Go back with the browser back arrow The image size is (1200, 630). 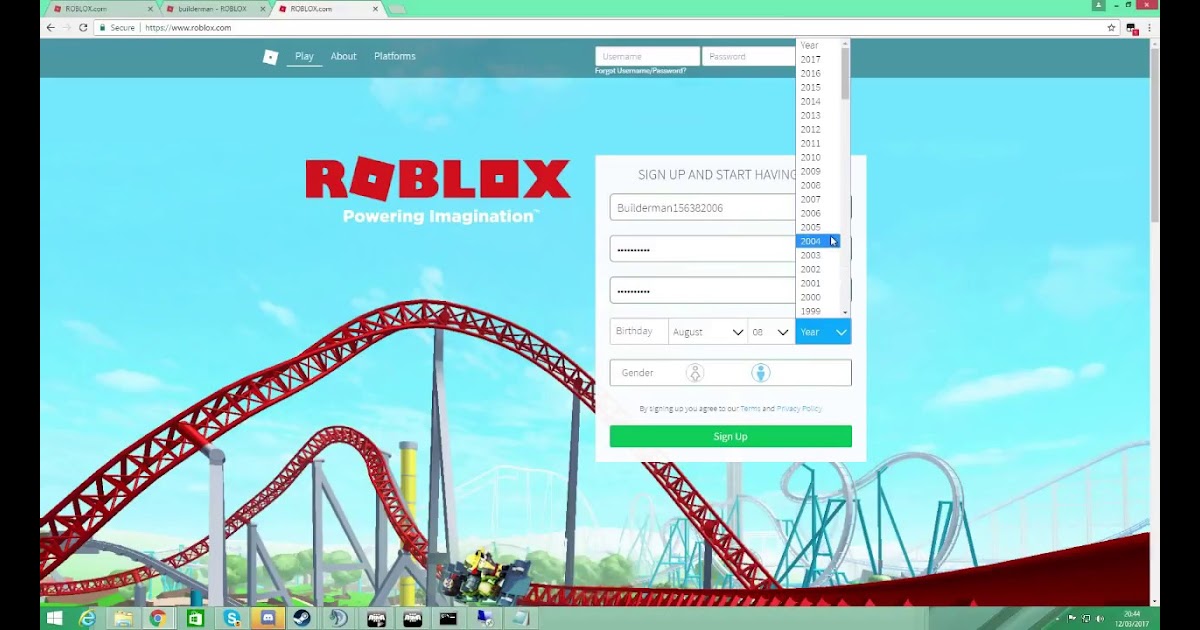pyautogui.click(x=51, y=28)
